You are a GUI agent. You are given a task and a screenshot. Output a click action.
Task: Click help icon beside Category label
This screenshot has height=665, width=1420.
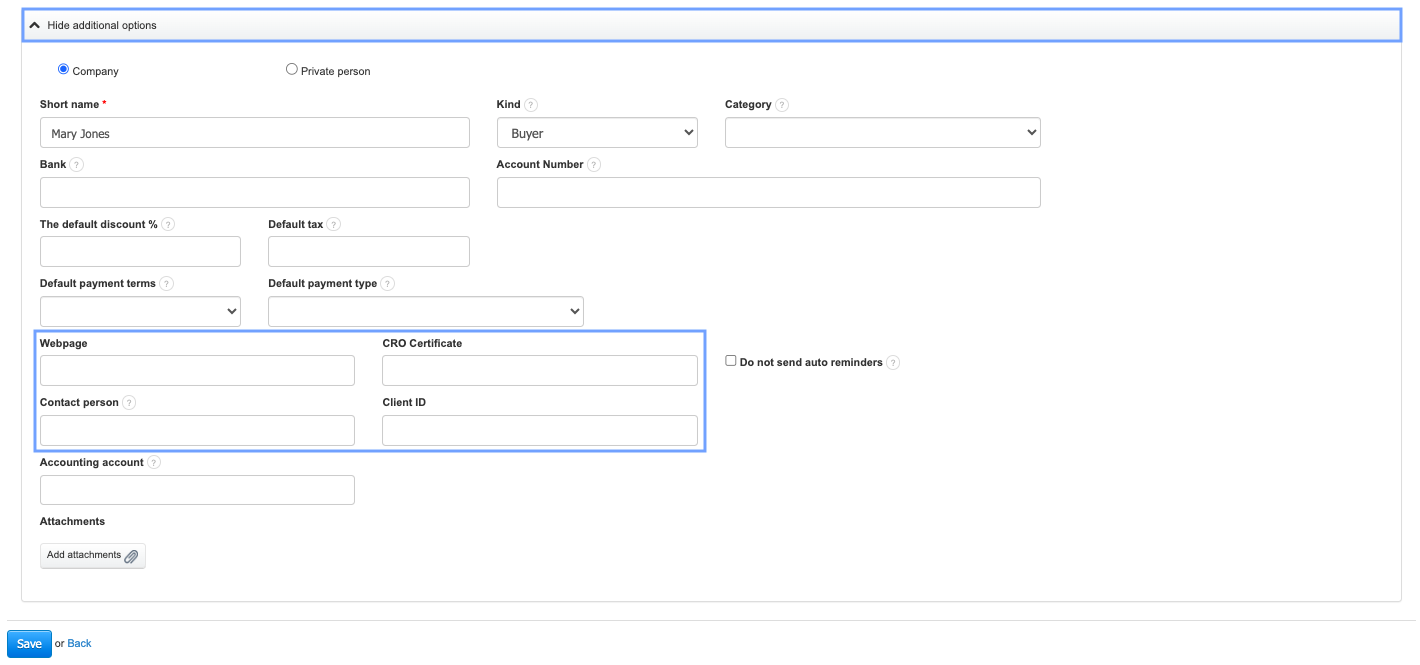(782, 105)
